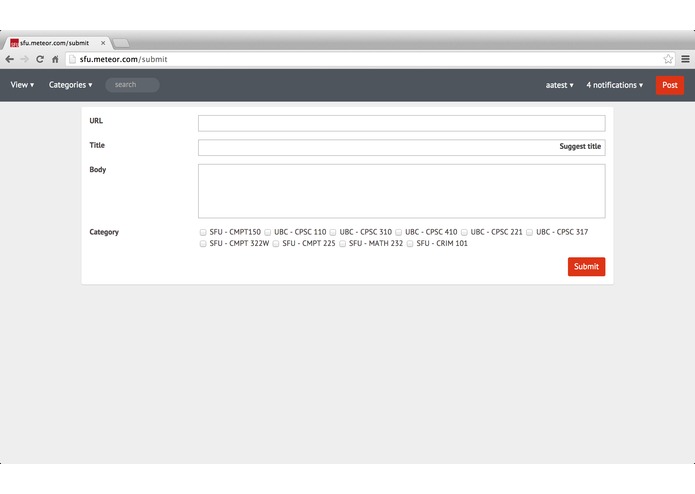The height and width of the screenshot is (494, 695).
Task: Check the SFU - CMPT 322W category
Action: (203, 244)
